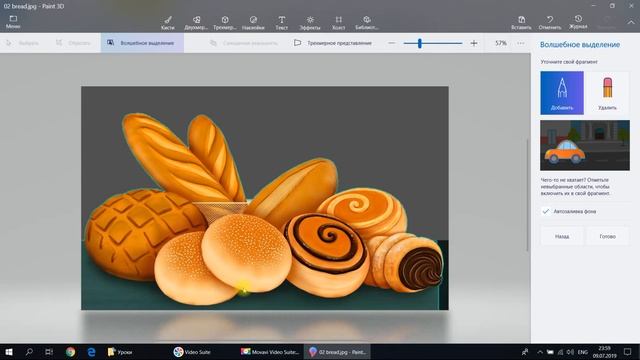
Task: Open Task View on taskbar
Action: point(49,352)
